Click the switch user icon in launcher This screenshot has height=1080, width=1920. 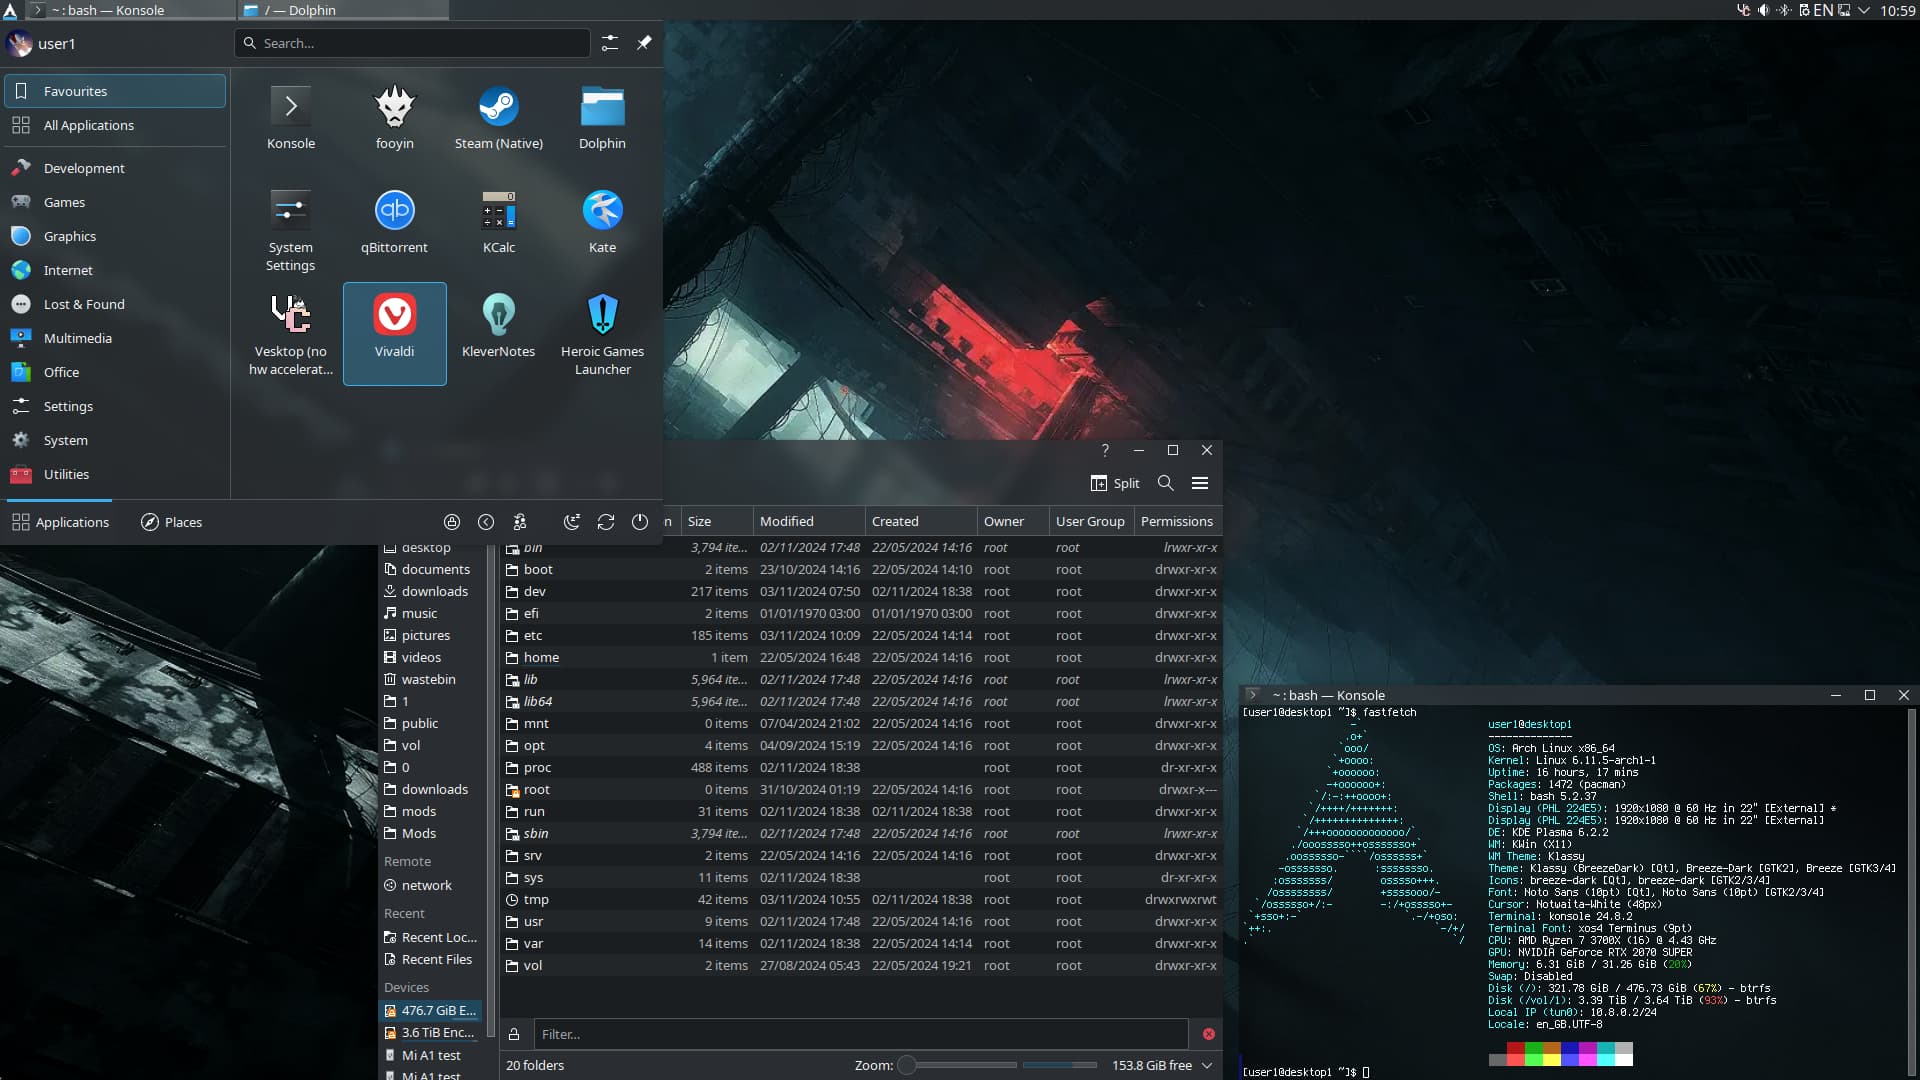tap(520, 522)
